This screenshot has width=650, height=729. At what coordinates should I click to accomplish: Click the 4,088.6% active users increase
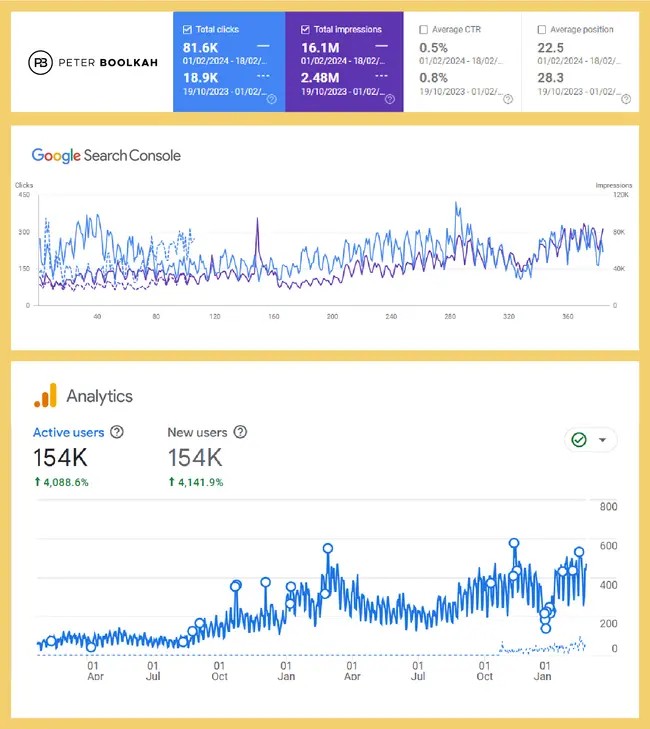tap(61, 482)
